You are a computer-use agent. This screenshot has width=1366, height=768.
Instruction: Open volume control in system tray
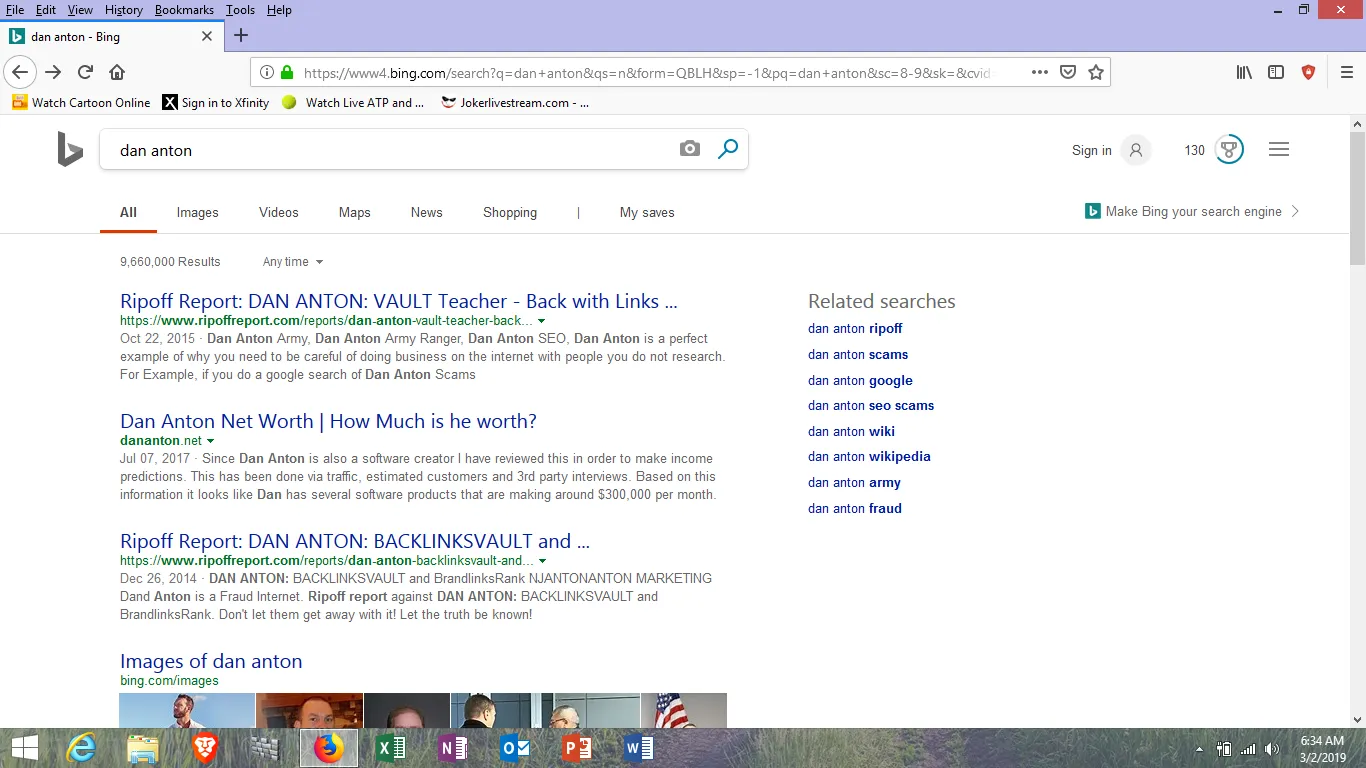click(x=1271, y=749)
